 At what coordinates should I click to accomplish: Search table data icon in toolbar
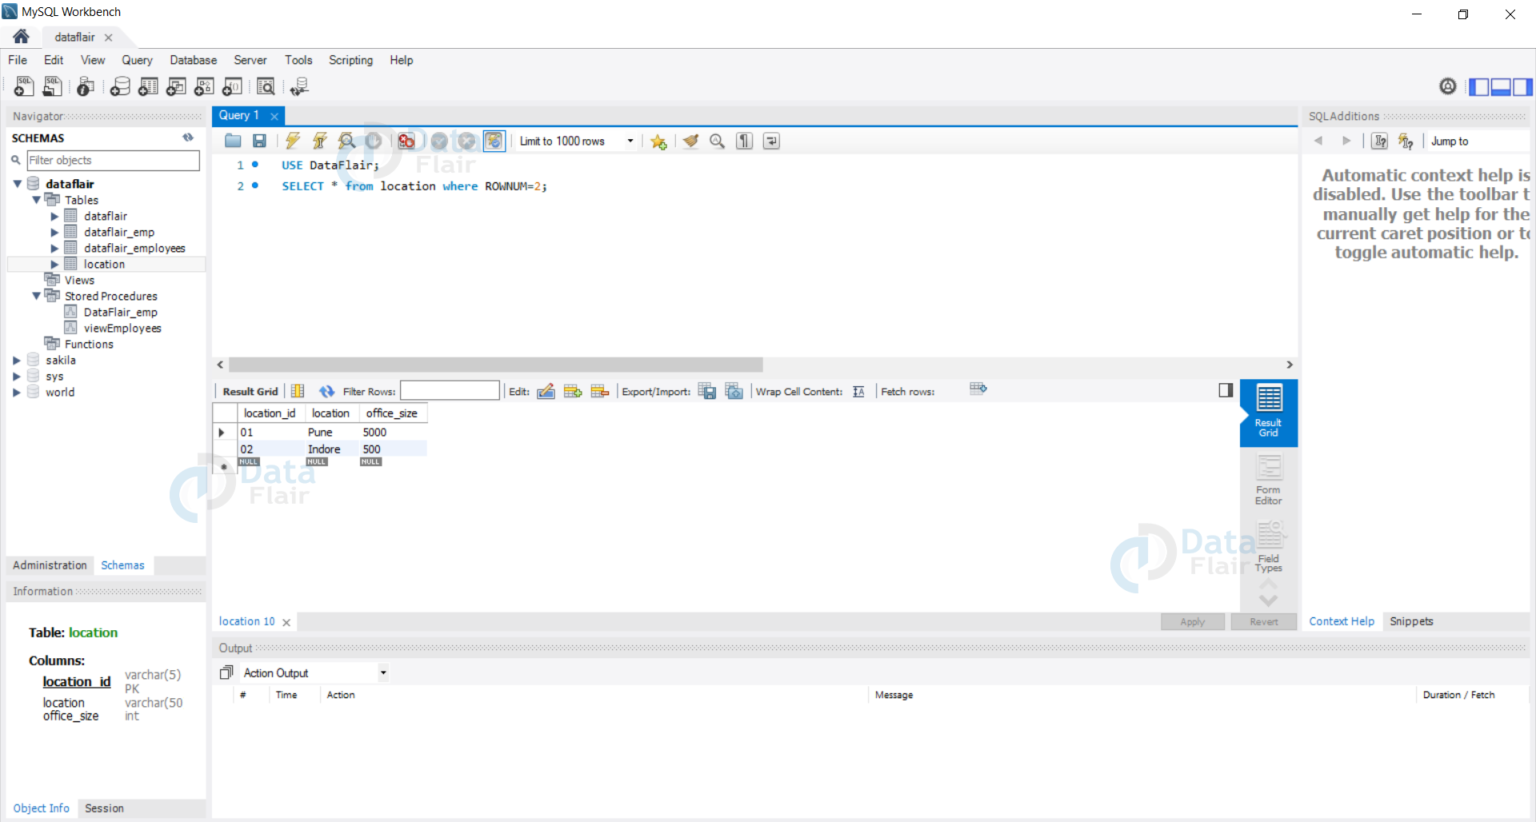(x=266, y=87)
